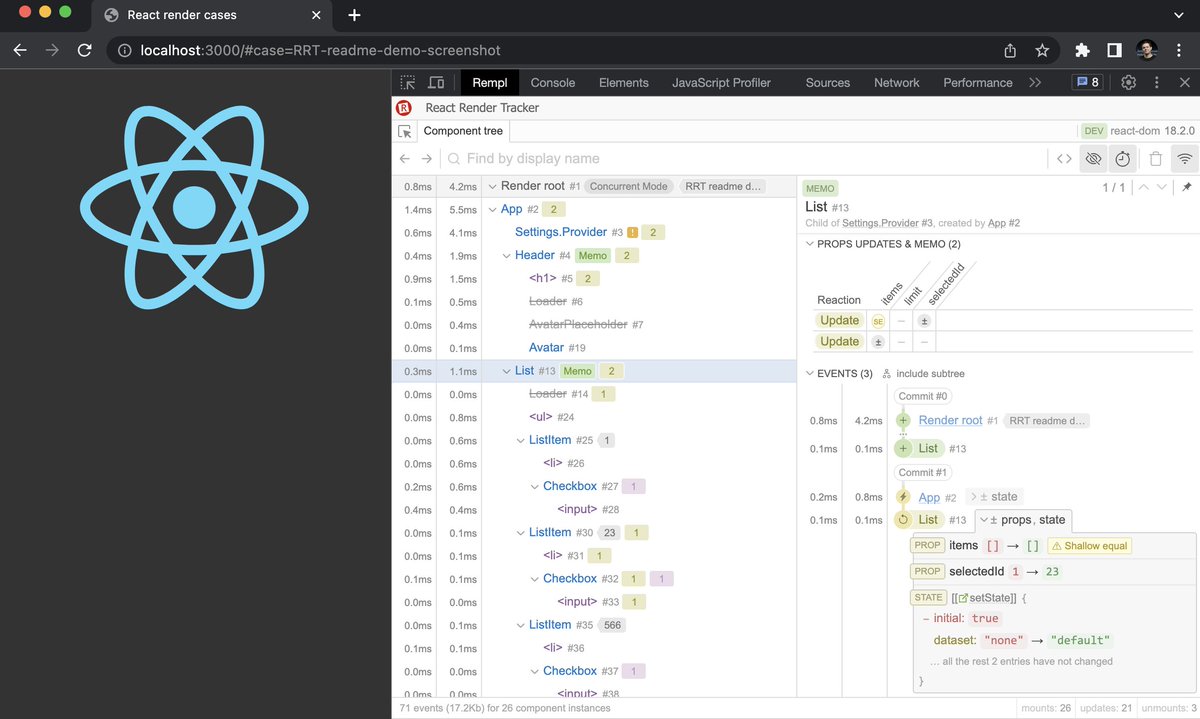Screen dimensions: 1200x719
Task: Collapse the PROPS UPDATES & MEMO section
Action: click(810, 243)
